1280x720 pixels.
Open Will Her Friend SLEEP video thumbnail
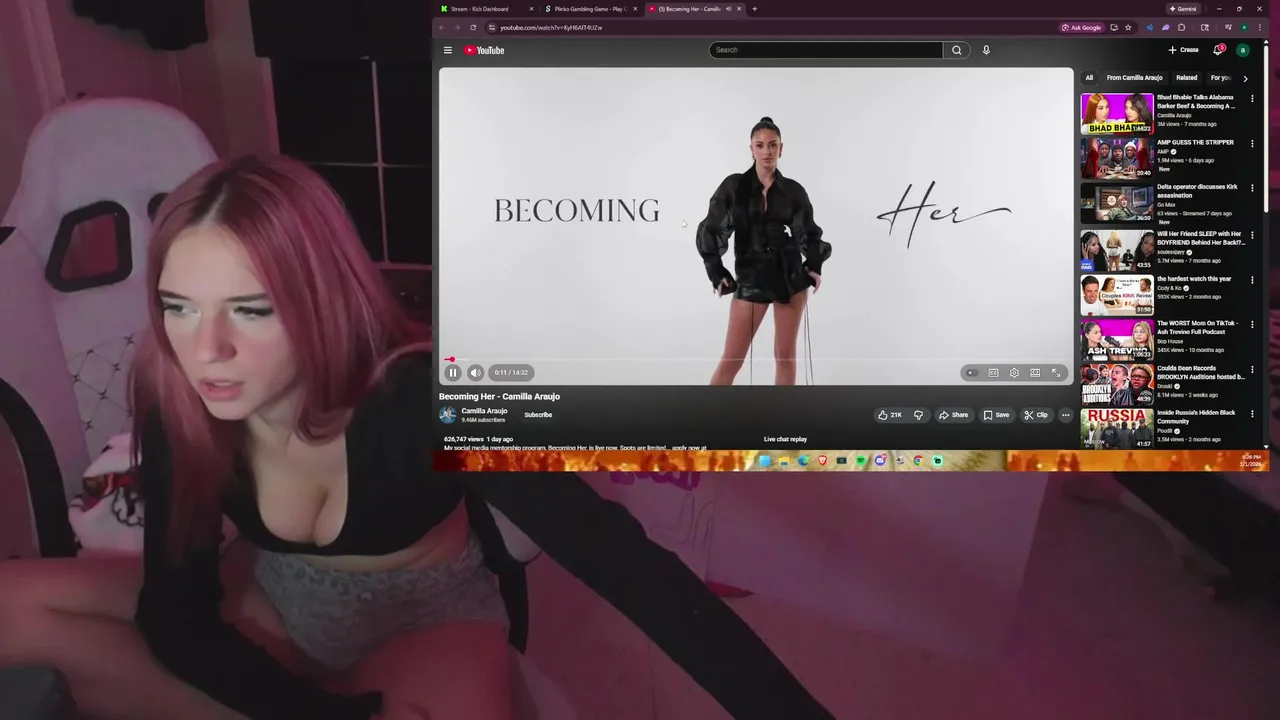click(1117, 250)
